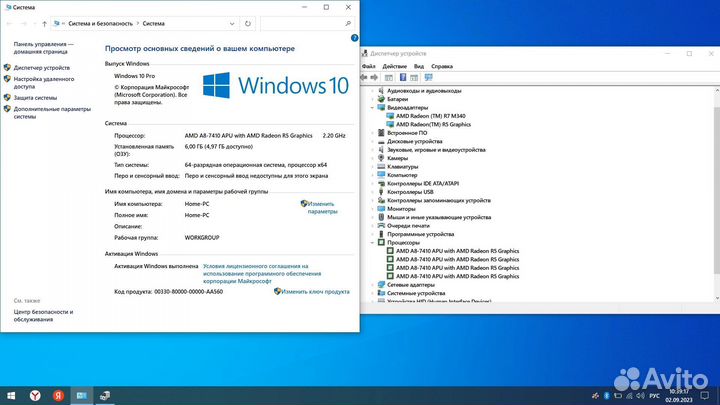This screenshot has height=405, width=720.
Task: Click РУС language indicator in tray
Action: [x=655, y=396]
